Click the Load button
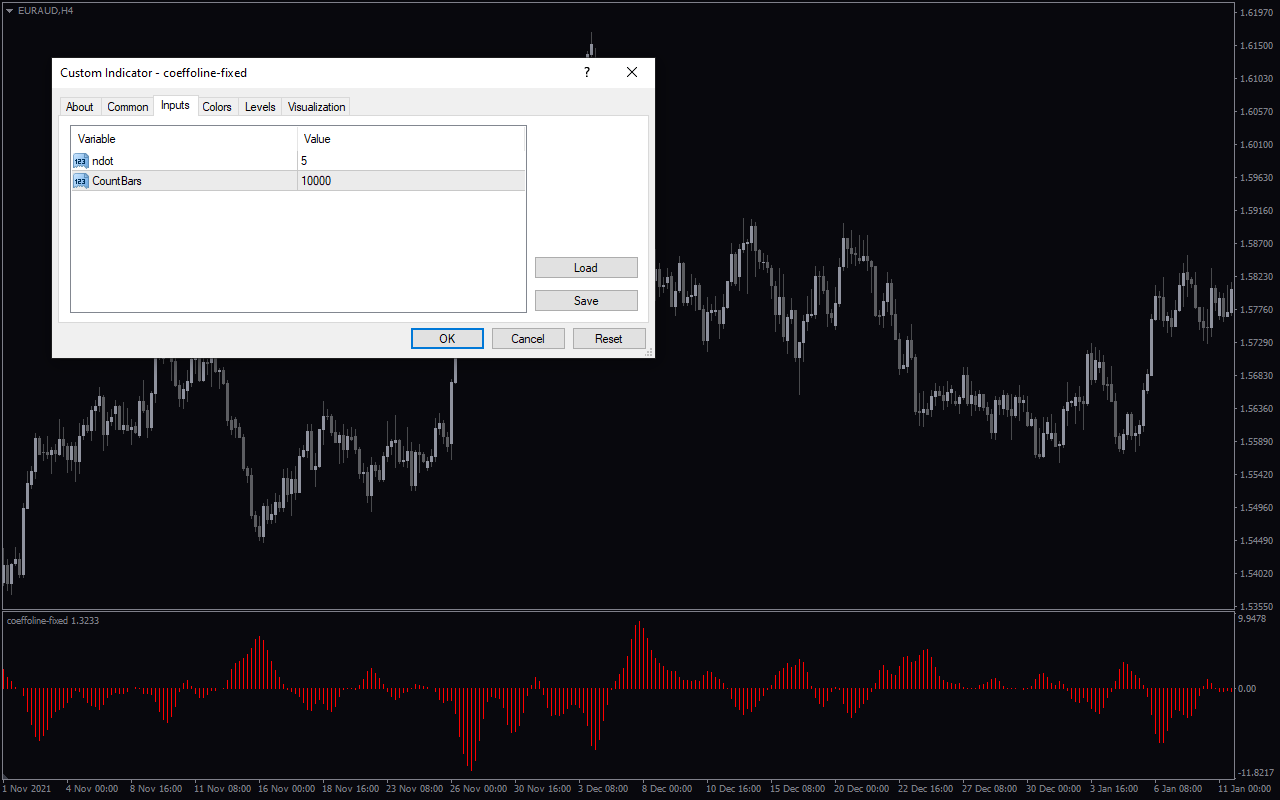The width and height of the screenshot is (1280, 800). point(586,268)
